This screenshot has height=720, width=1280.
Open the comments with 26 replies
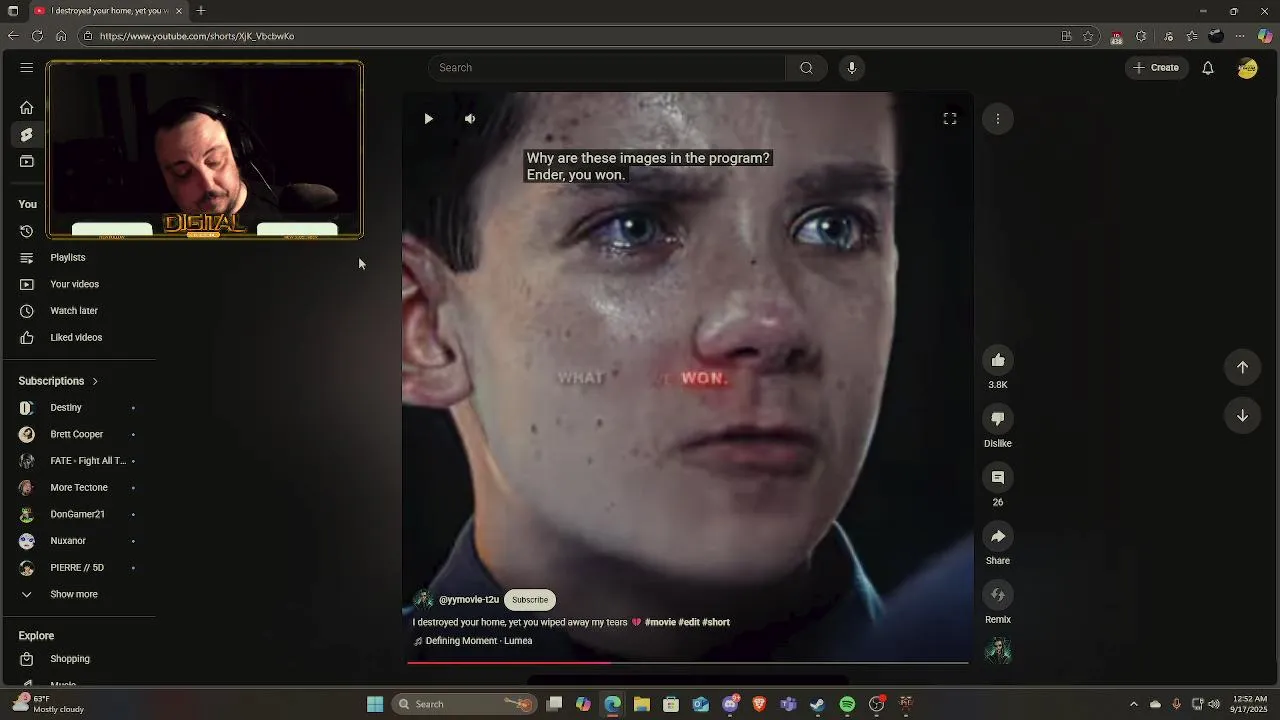tap(998, 478)
